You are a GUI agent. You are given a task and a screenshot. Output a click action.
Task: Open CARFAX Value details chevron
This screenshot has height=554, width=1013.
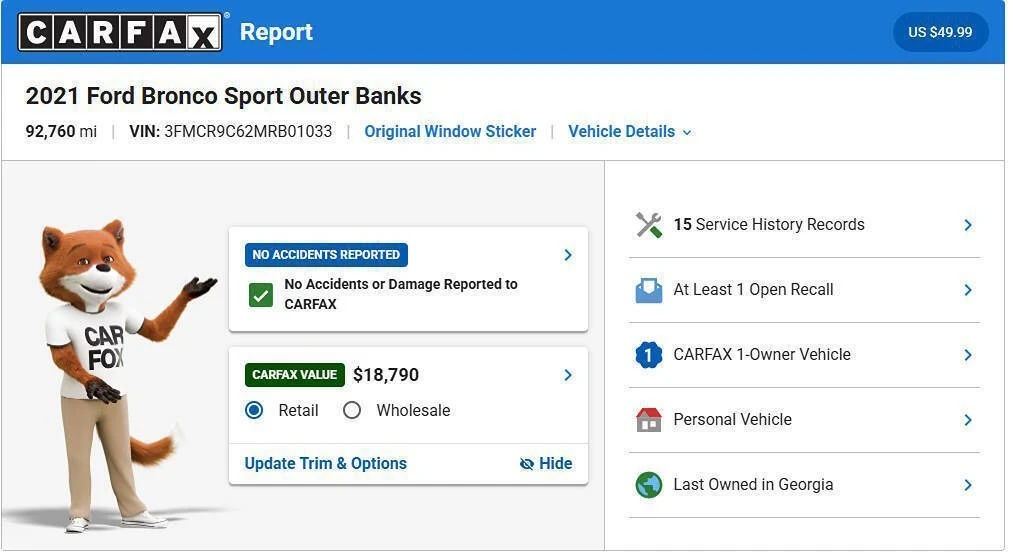tap(568, 375)
